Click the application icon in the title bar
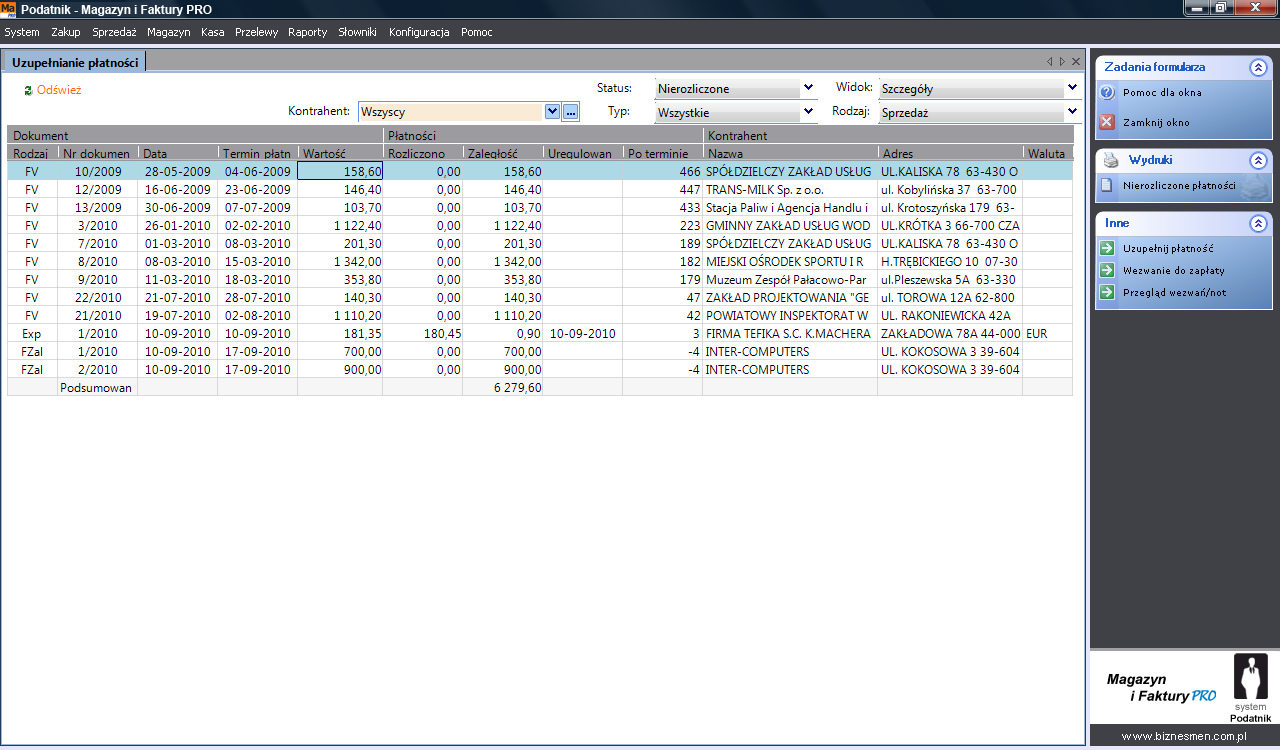Viewport: 1280px width, 750px height. [x=8, y=9]
